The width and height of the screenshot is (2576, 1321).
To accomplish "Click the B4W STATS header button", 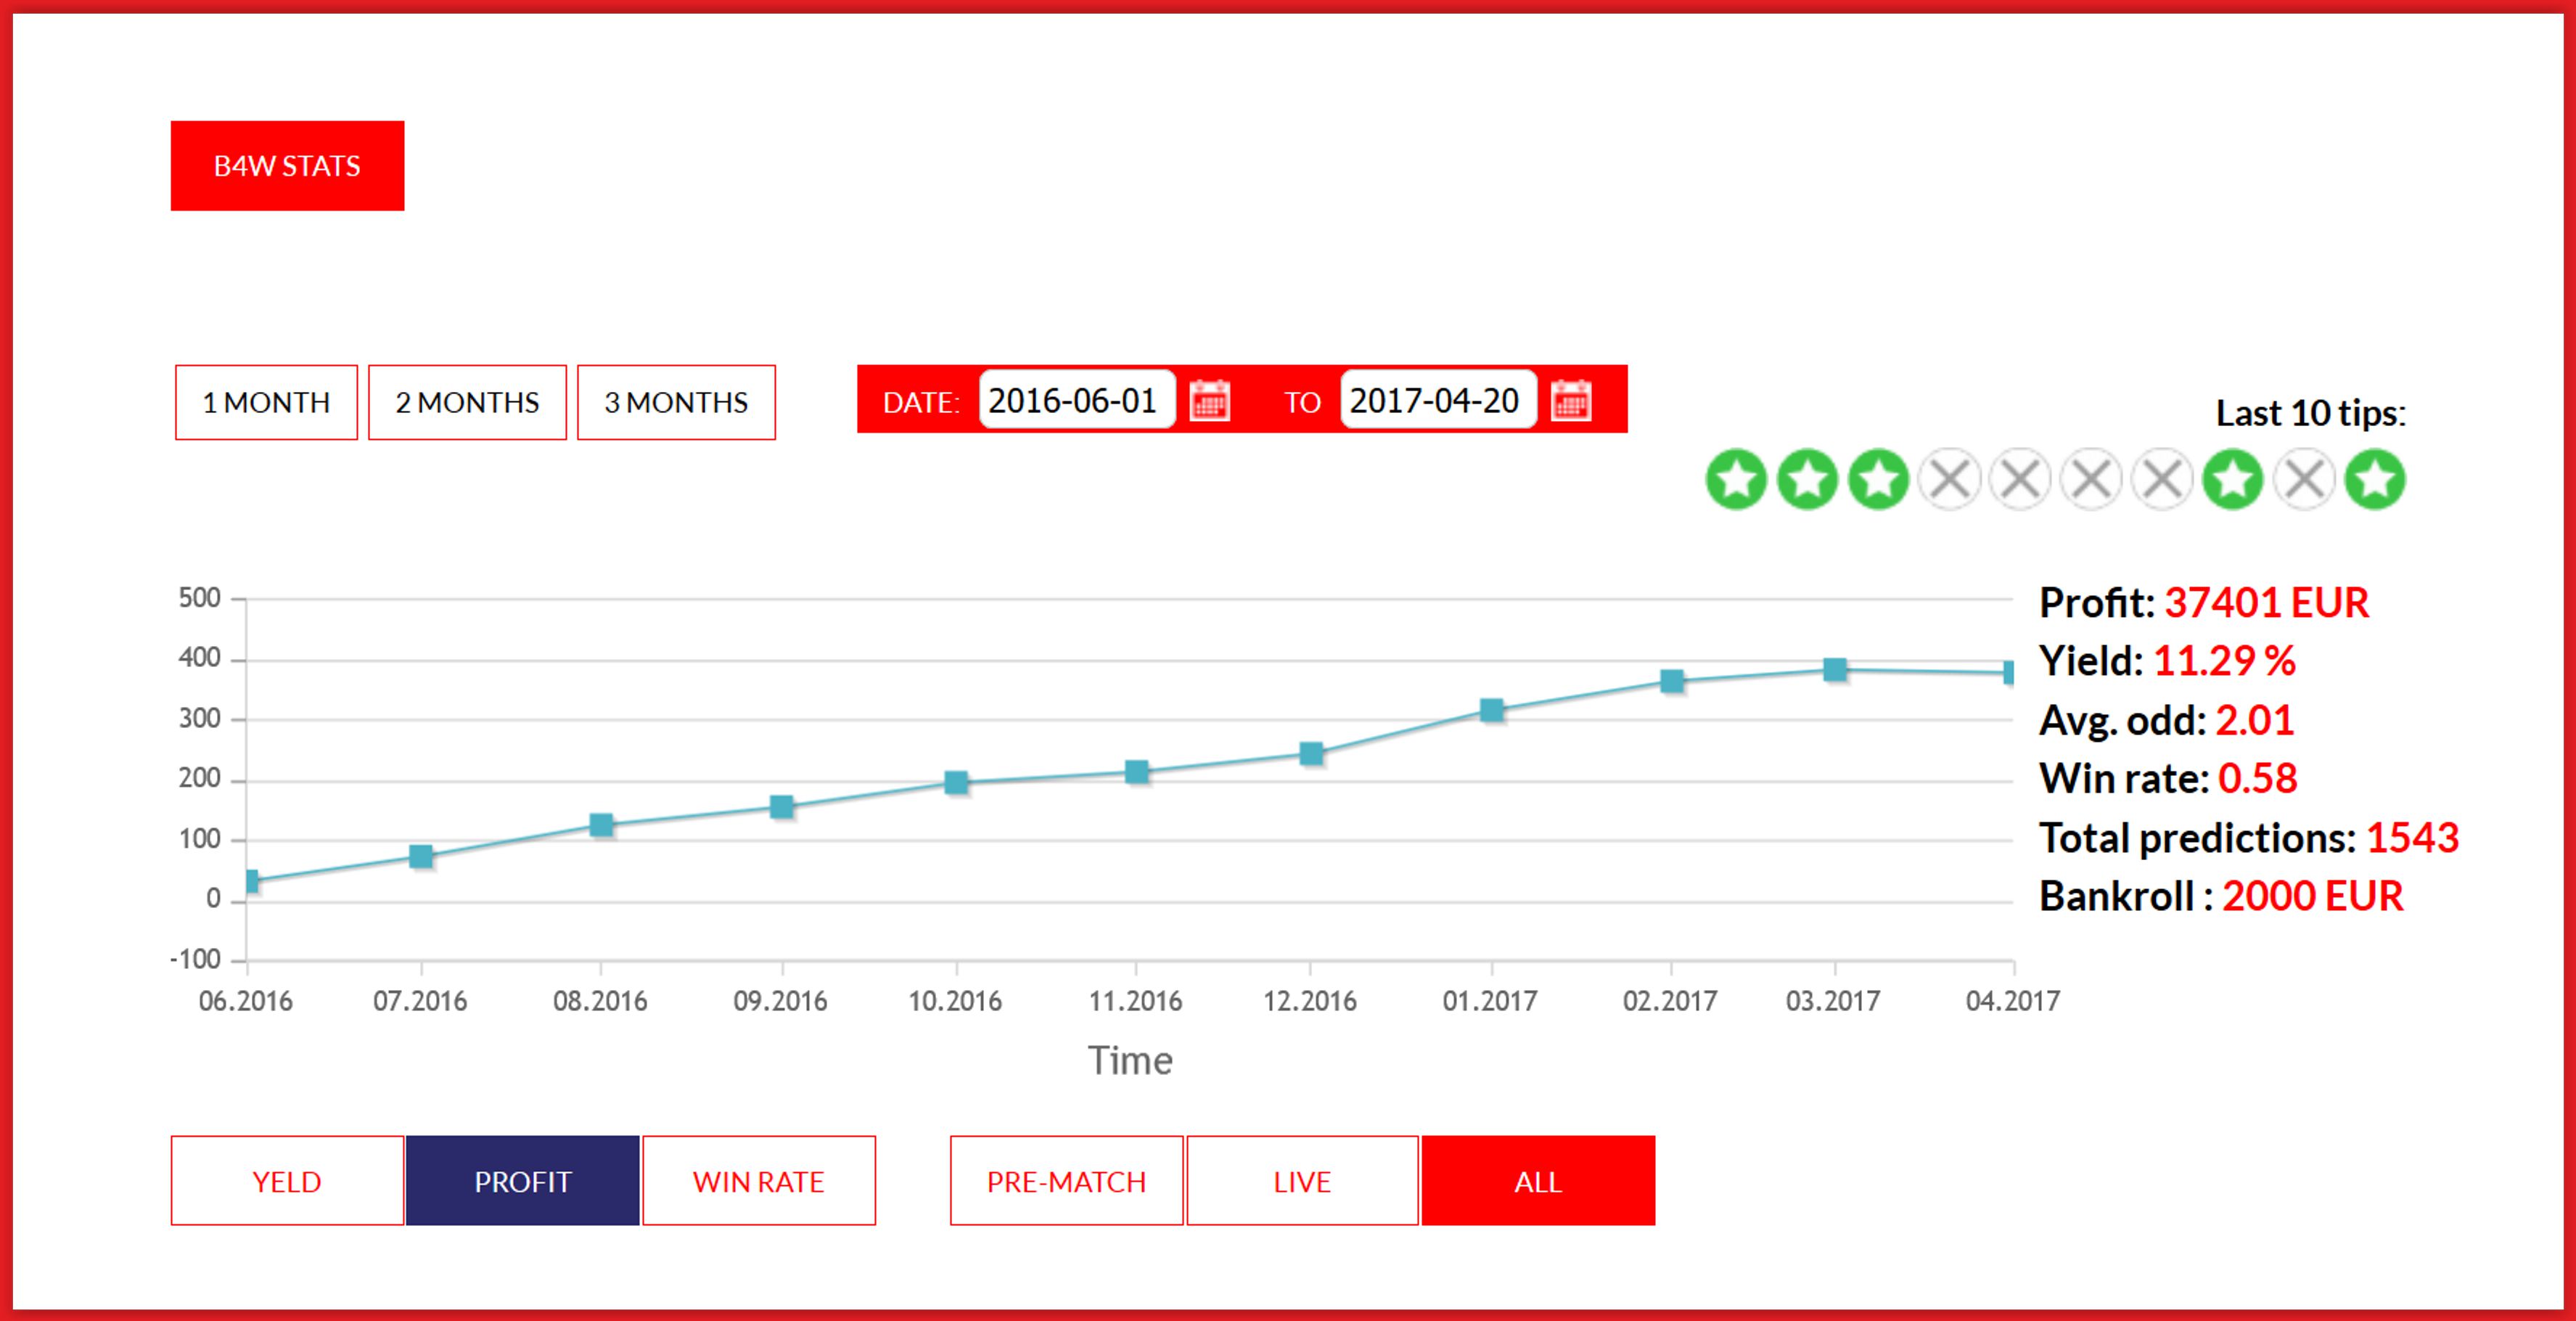I will point(287,166).
